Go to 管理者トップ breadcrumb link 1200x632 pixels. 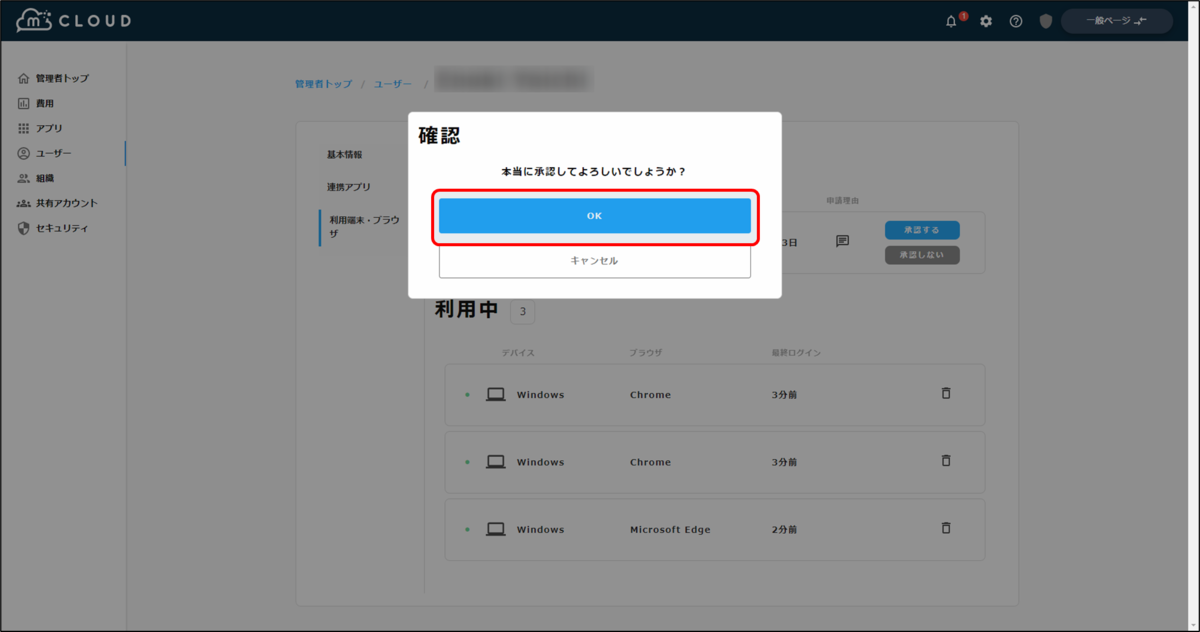click(323, 84)
